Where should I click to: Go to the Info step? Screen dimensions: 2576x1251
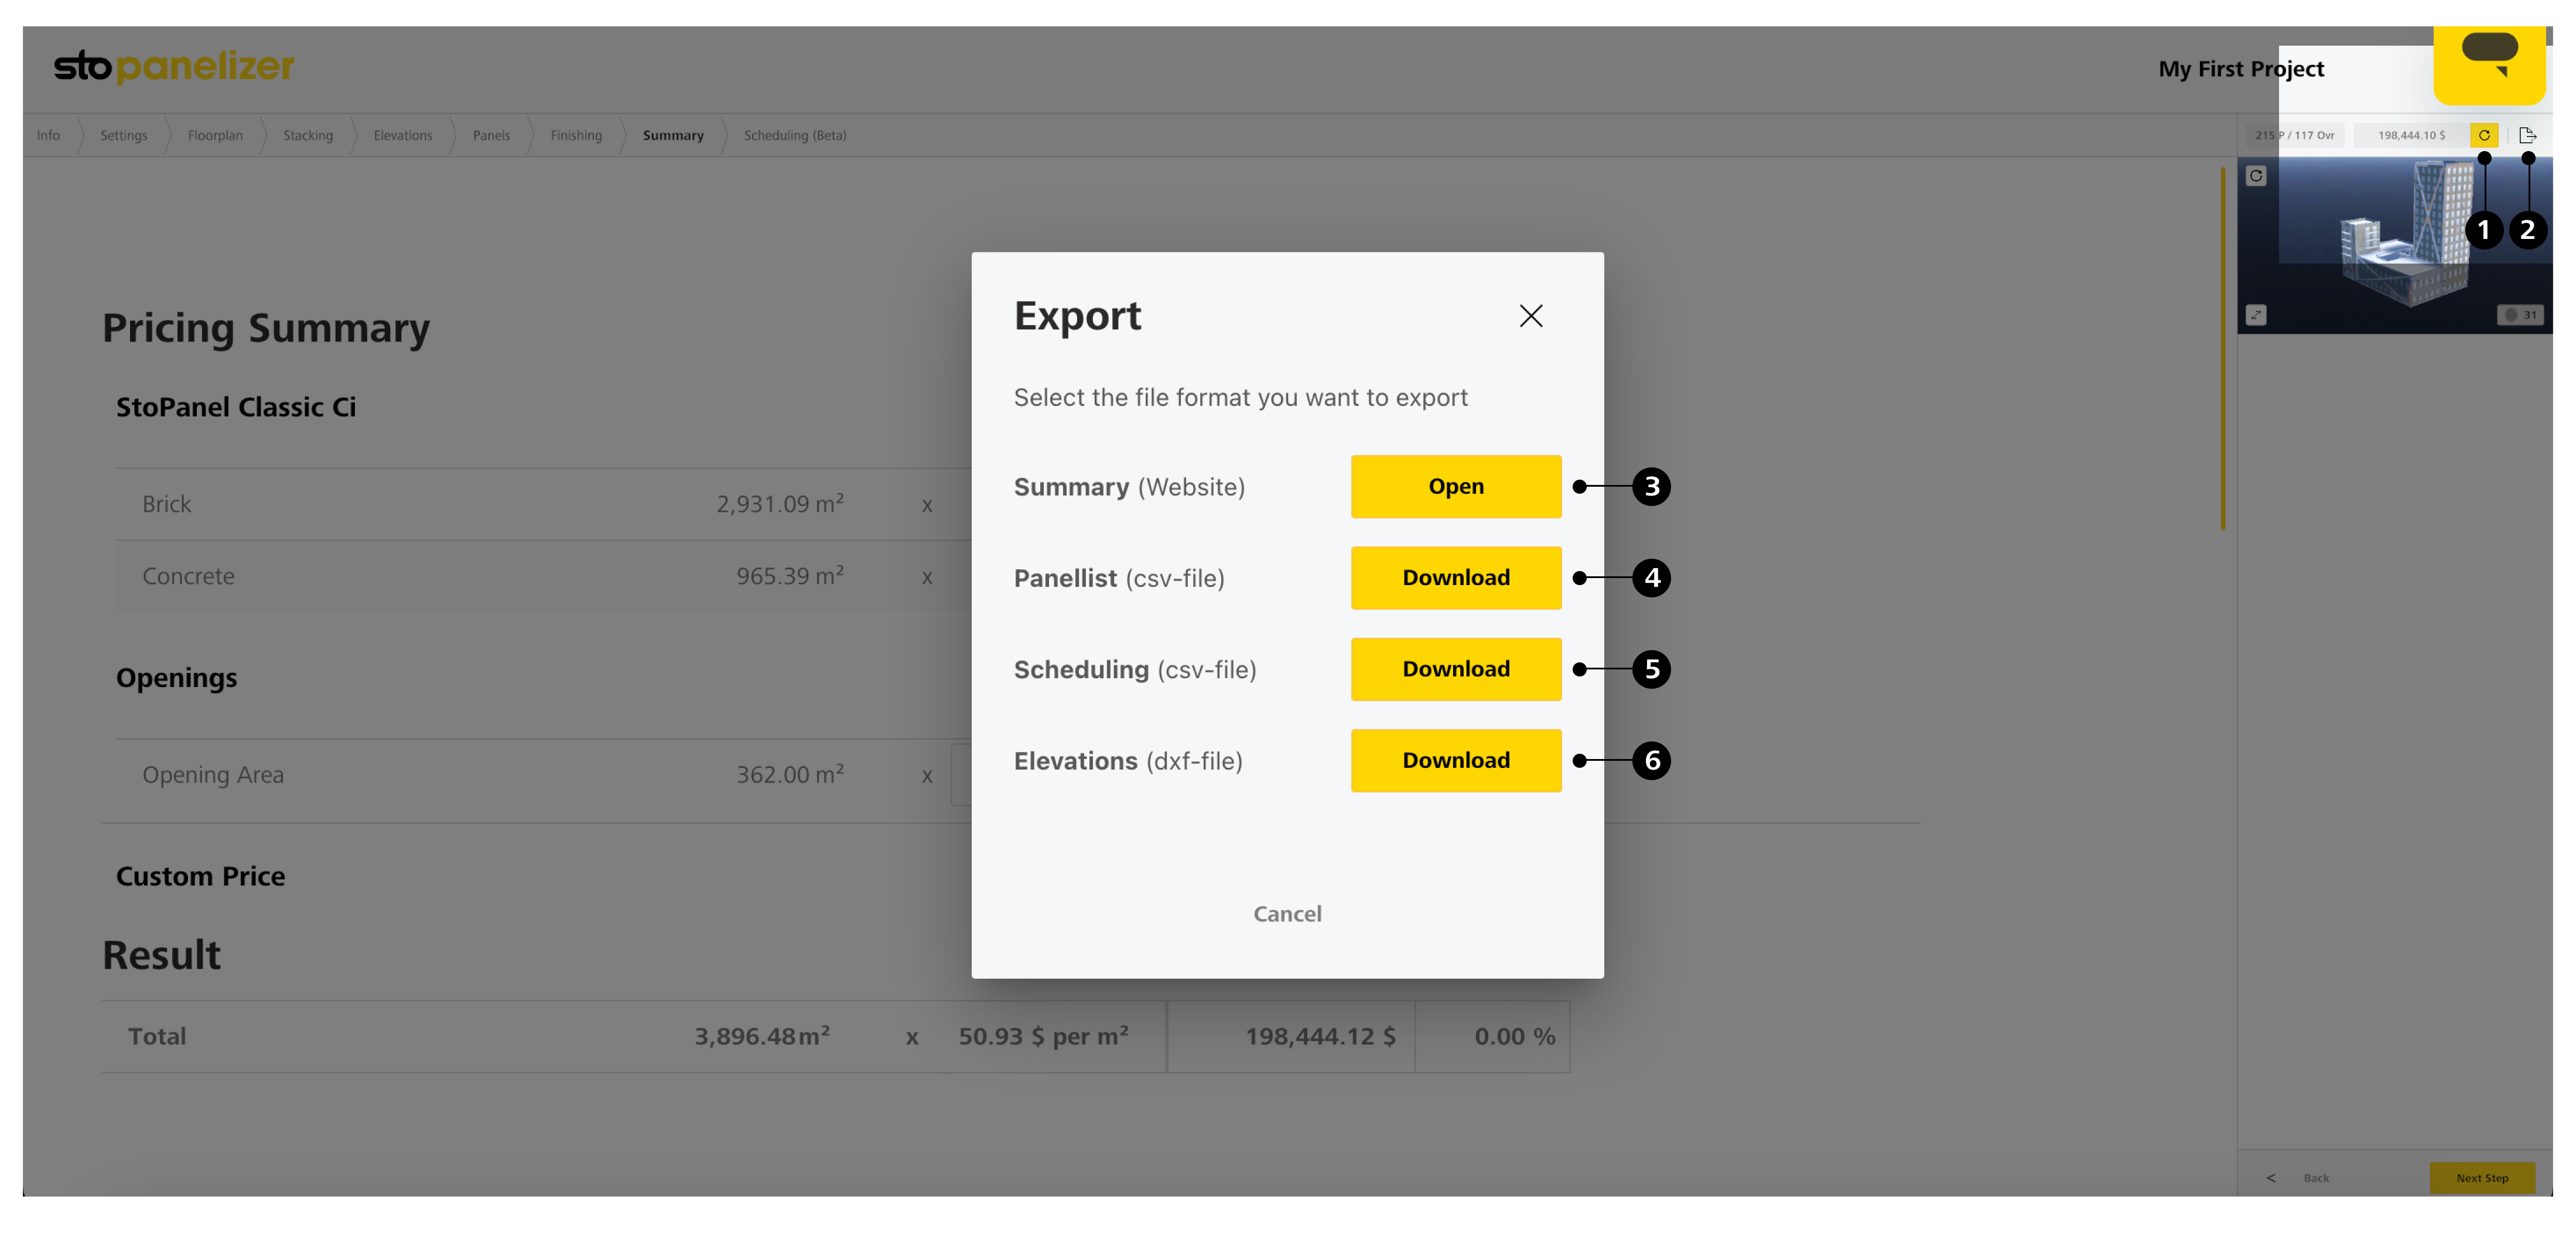click(48, 136)
